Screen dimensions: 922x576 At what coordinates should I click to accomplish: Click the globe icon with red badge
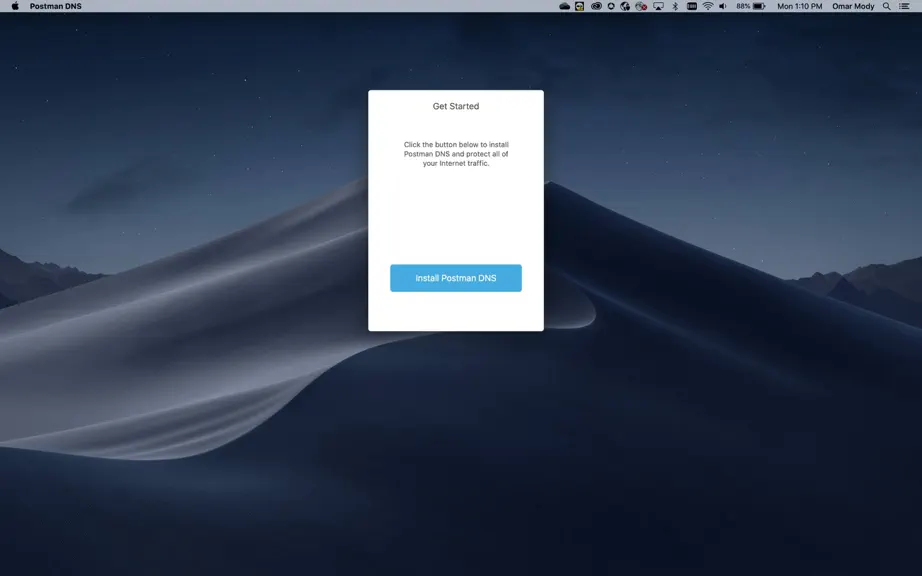(x=642, y=6)
